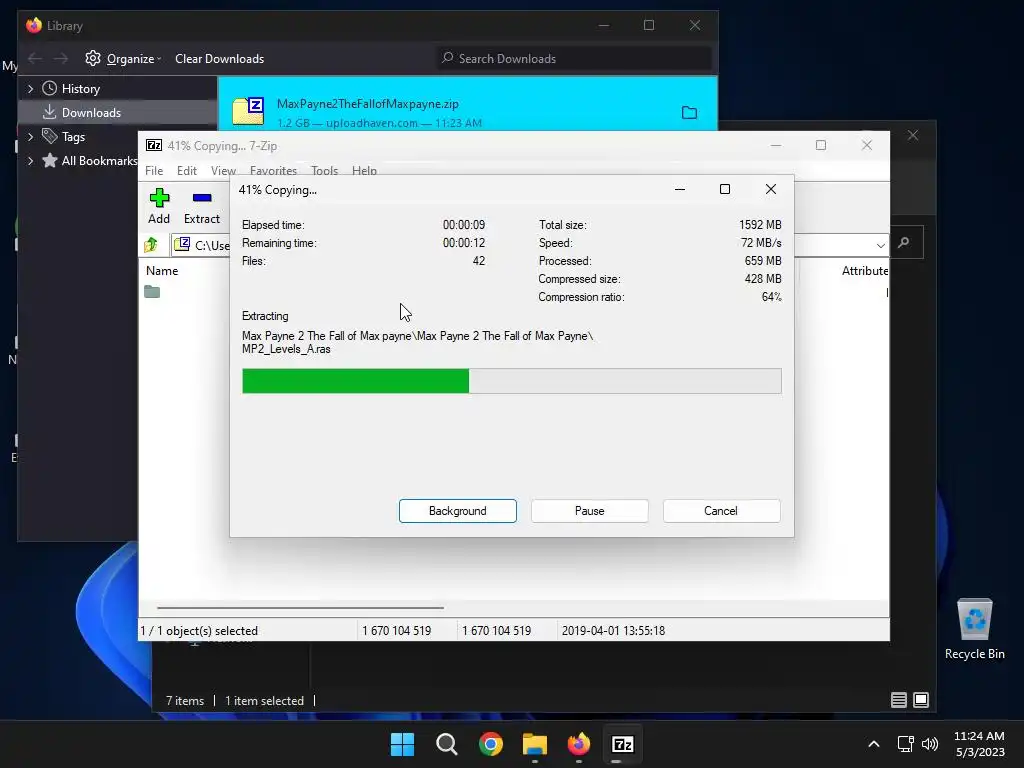Screen dimensions: 1024x768
Task: Open the address path dropdown arrow
Action: click(x=880, y=245)
